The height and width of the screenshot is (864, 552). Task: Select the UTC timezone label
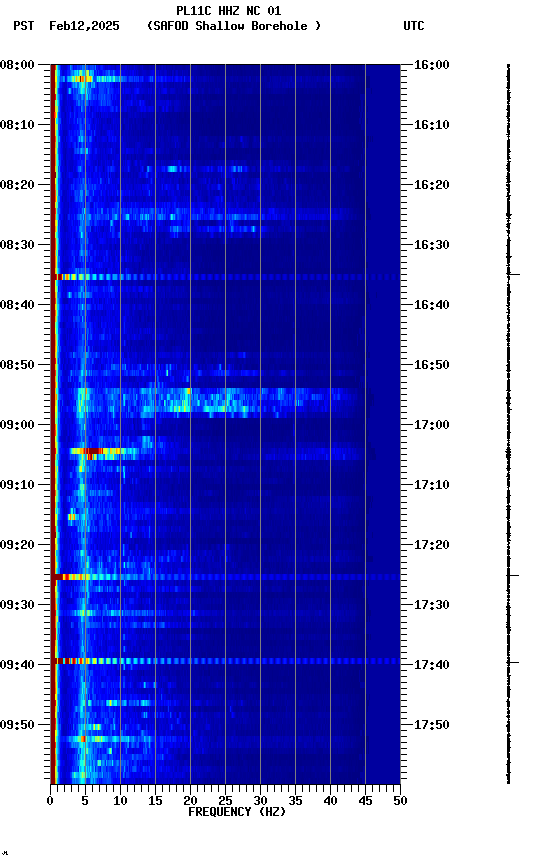(x=414, y=26)
